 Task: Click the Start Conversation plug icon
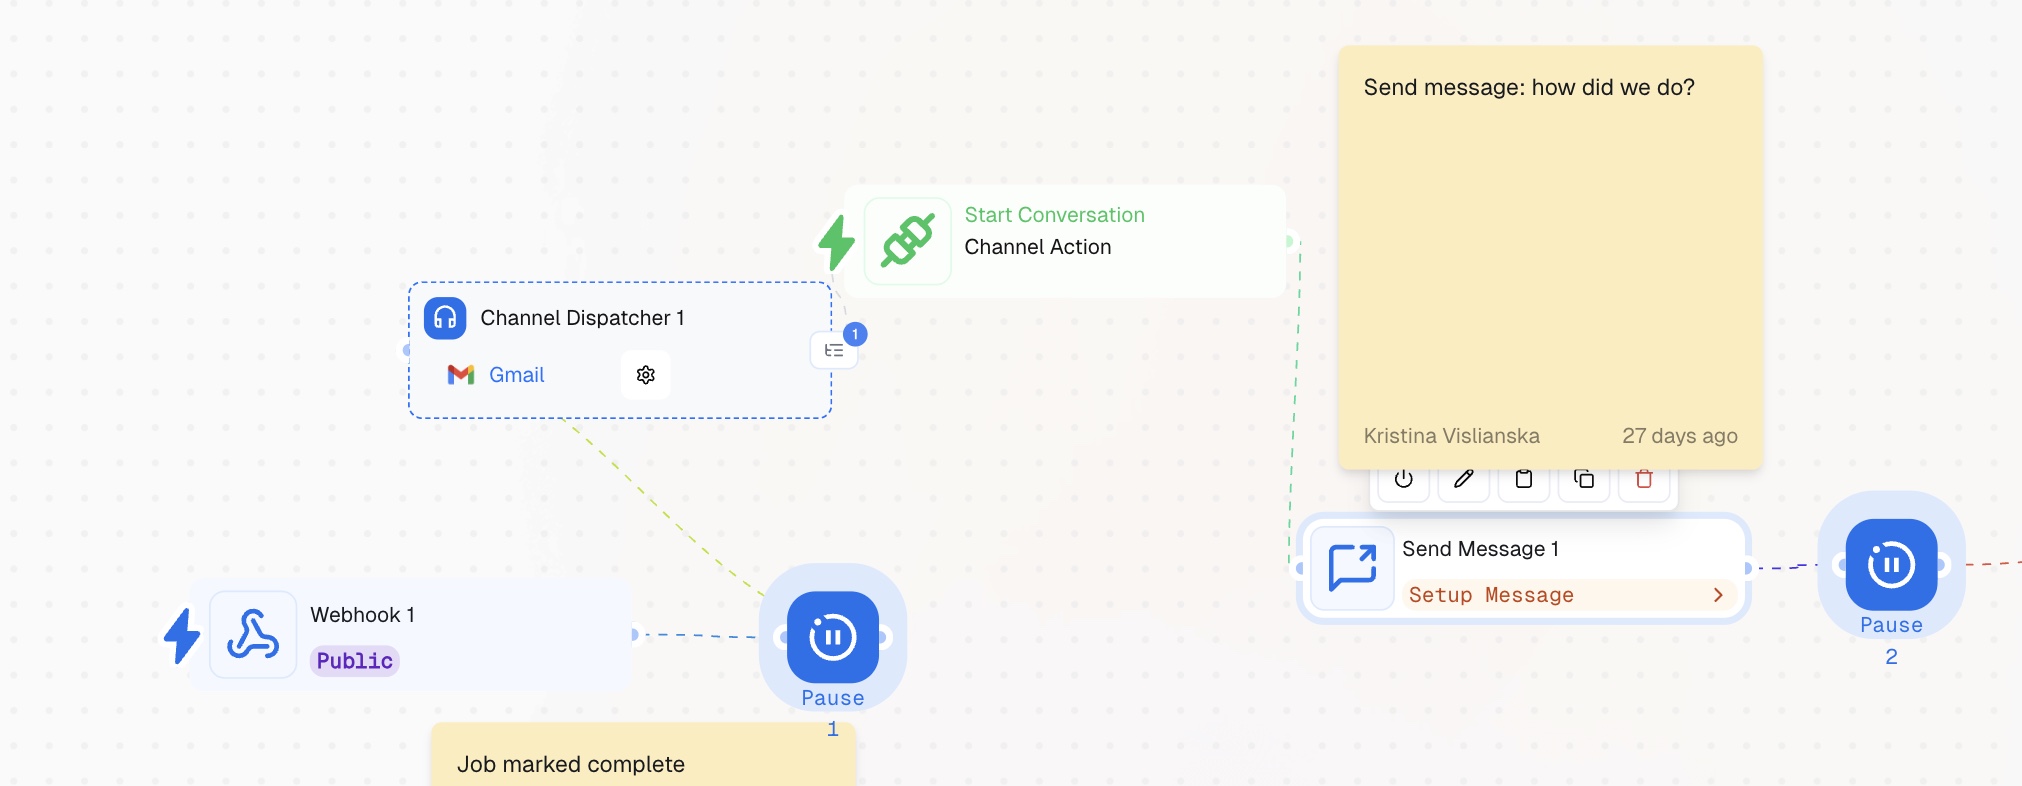click(908, 241)
